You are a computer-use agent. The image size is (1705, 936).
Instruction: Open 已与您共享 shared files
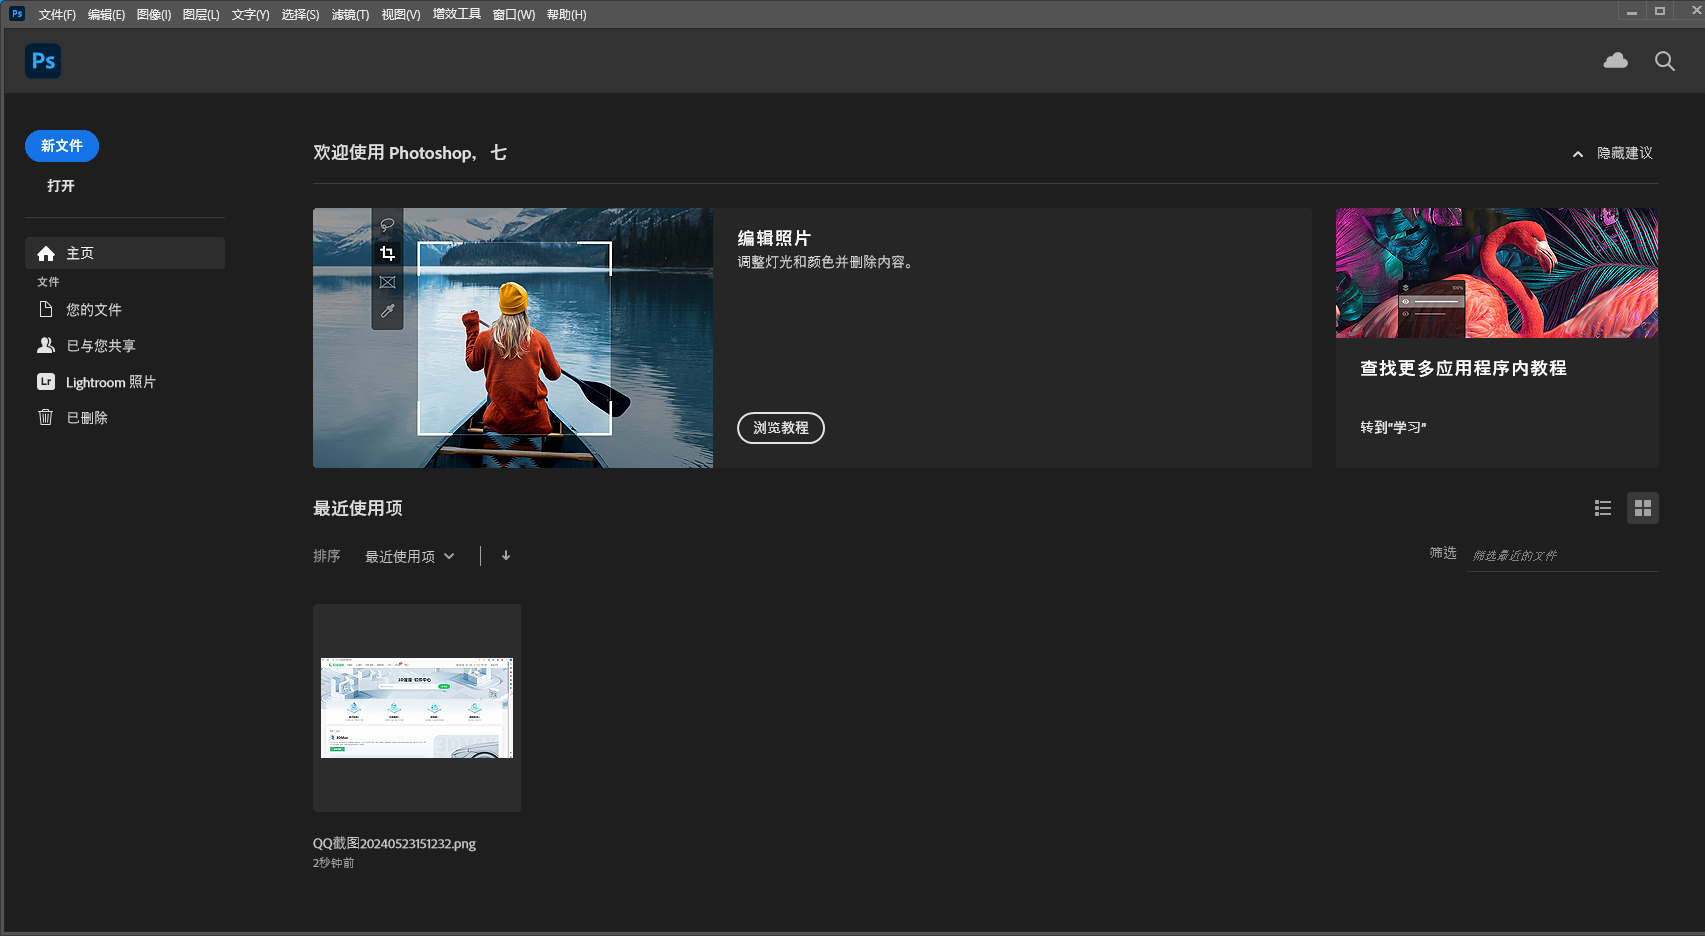tap(100, 346)
